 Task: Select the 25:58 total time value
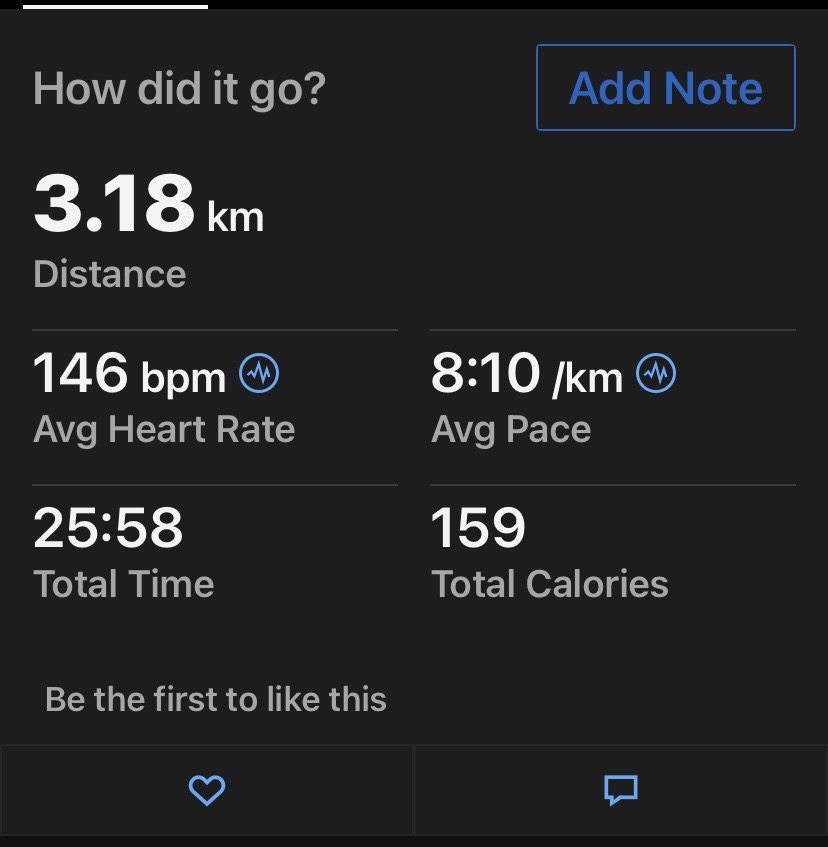(x=108, y=528)
